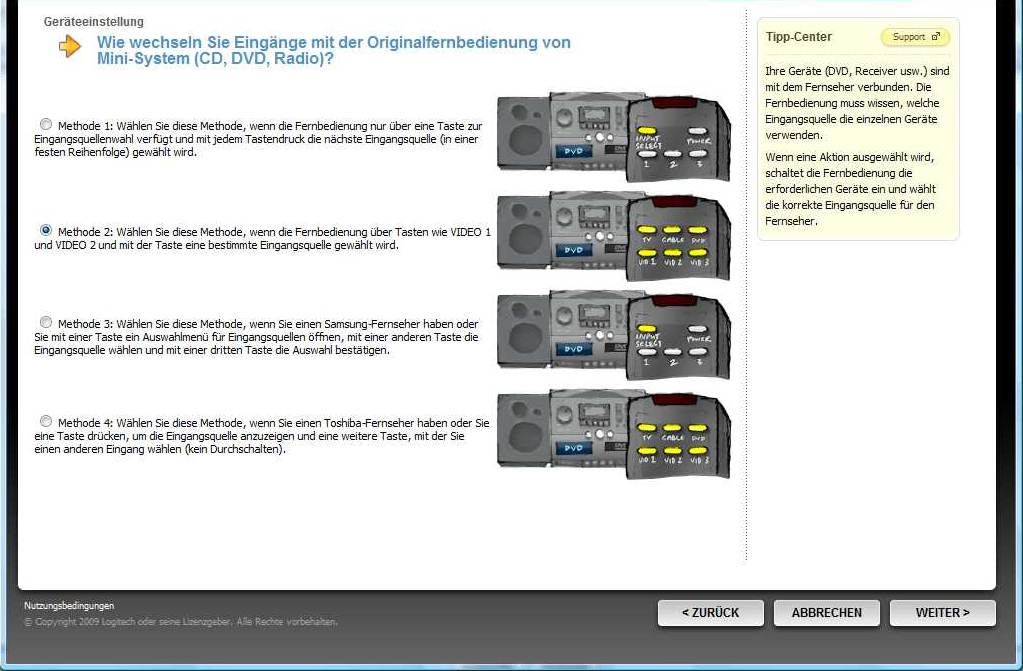
Task: Go back with the ZURÜCK button
Action: coord(710,613)
